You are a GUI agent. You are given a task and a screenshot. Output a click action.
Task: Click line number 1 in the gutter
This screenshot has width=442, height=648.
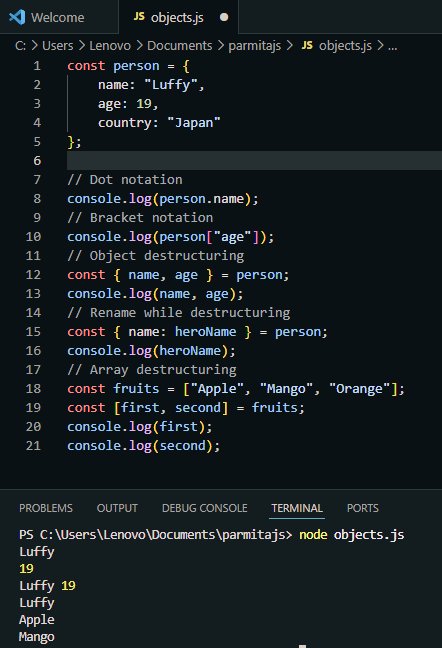pyautogui.click(x=37, y=66)
